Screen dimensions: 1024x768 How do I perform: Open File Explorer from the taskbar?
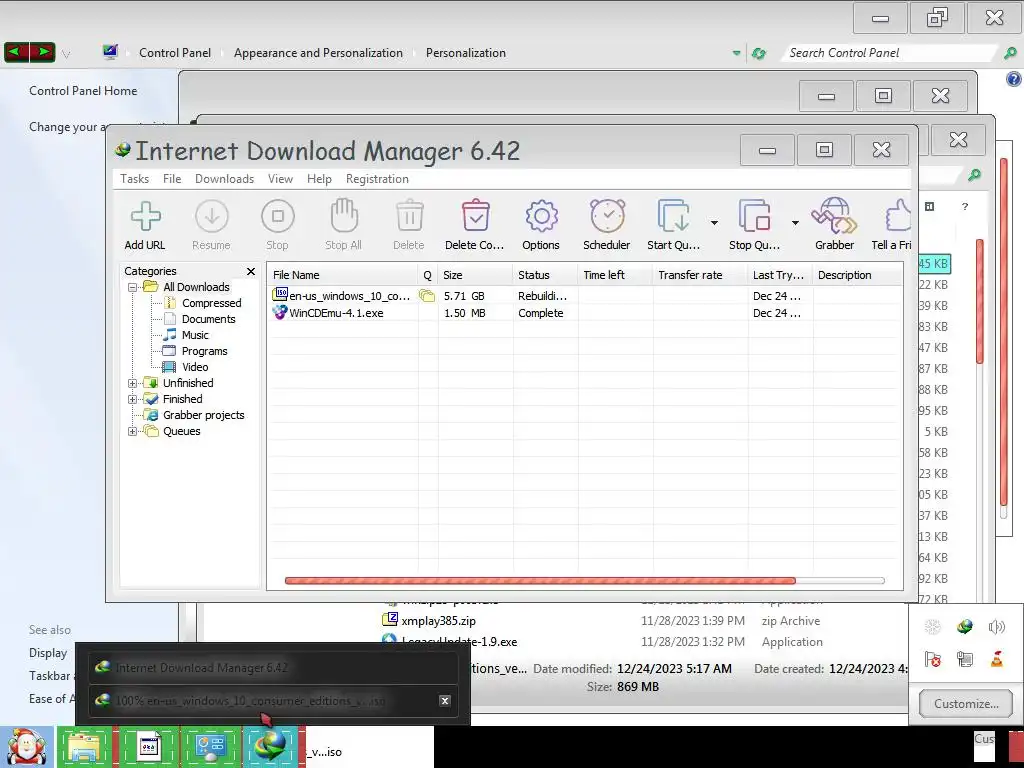(84, 748)
